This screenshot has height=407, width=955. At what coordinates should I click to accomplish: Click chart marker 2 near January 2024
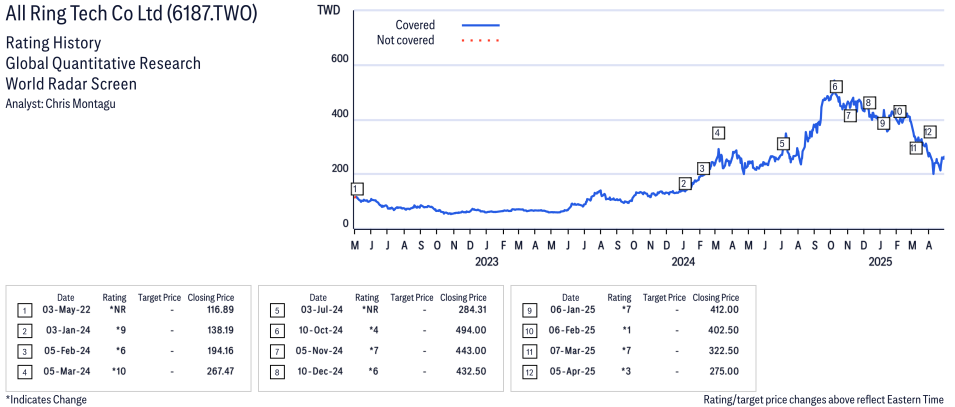point(685,183)
